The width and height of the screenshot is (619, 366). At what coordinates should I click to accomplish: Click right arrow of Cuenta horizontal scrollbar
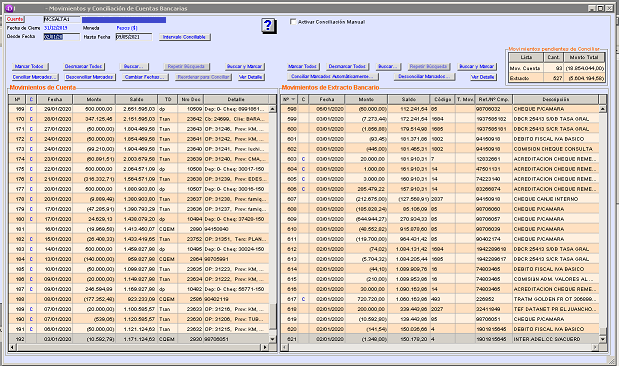[265, 347]
